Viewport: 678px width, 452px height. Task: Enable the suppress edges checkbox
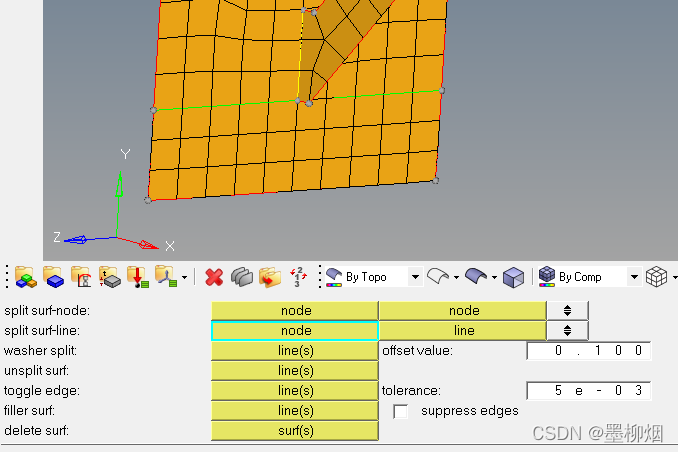coord(401,411)
